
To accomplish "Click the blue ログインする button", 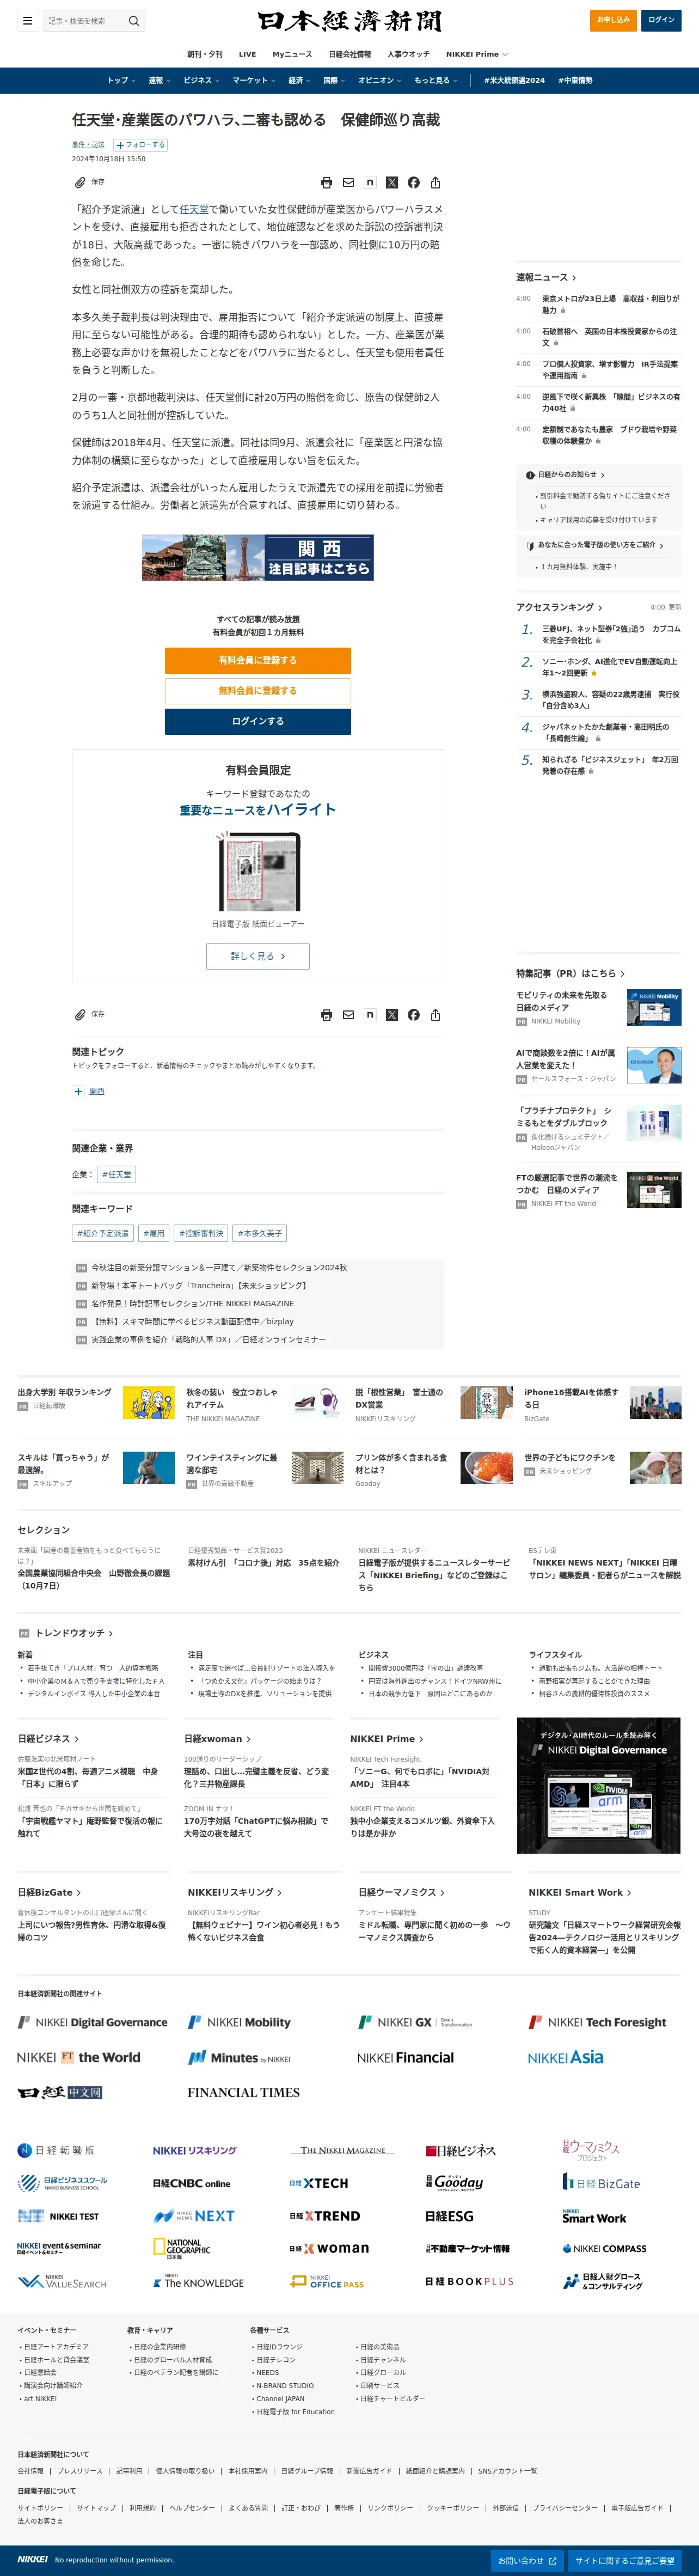I will coord(258,721).
